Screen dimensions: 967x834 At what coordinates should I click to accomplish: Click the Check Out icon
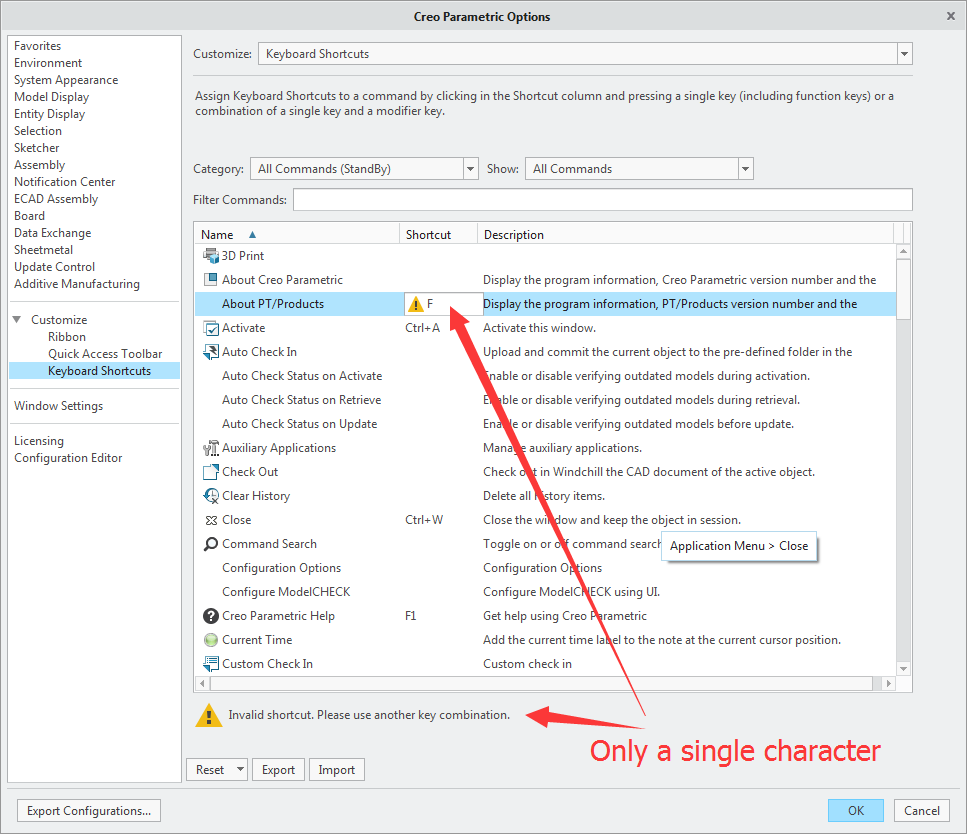(x=211, y=472)
